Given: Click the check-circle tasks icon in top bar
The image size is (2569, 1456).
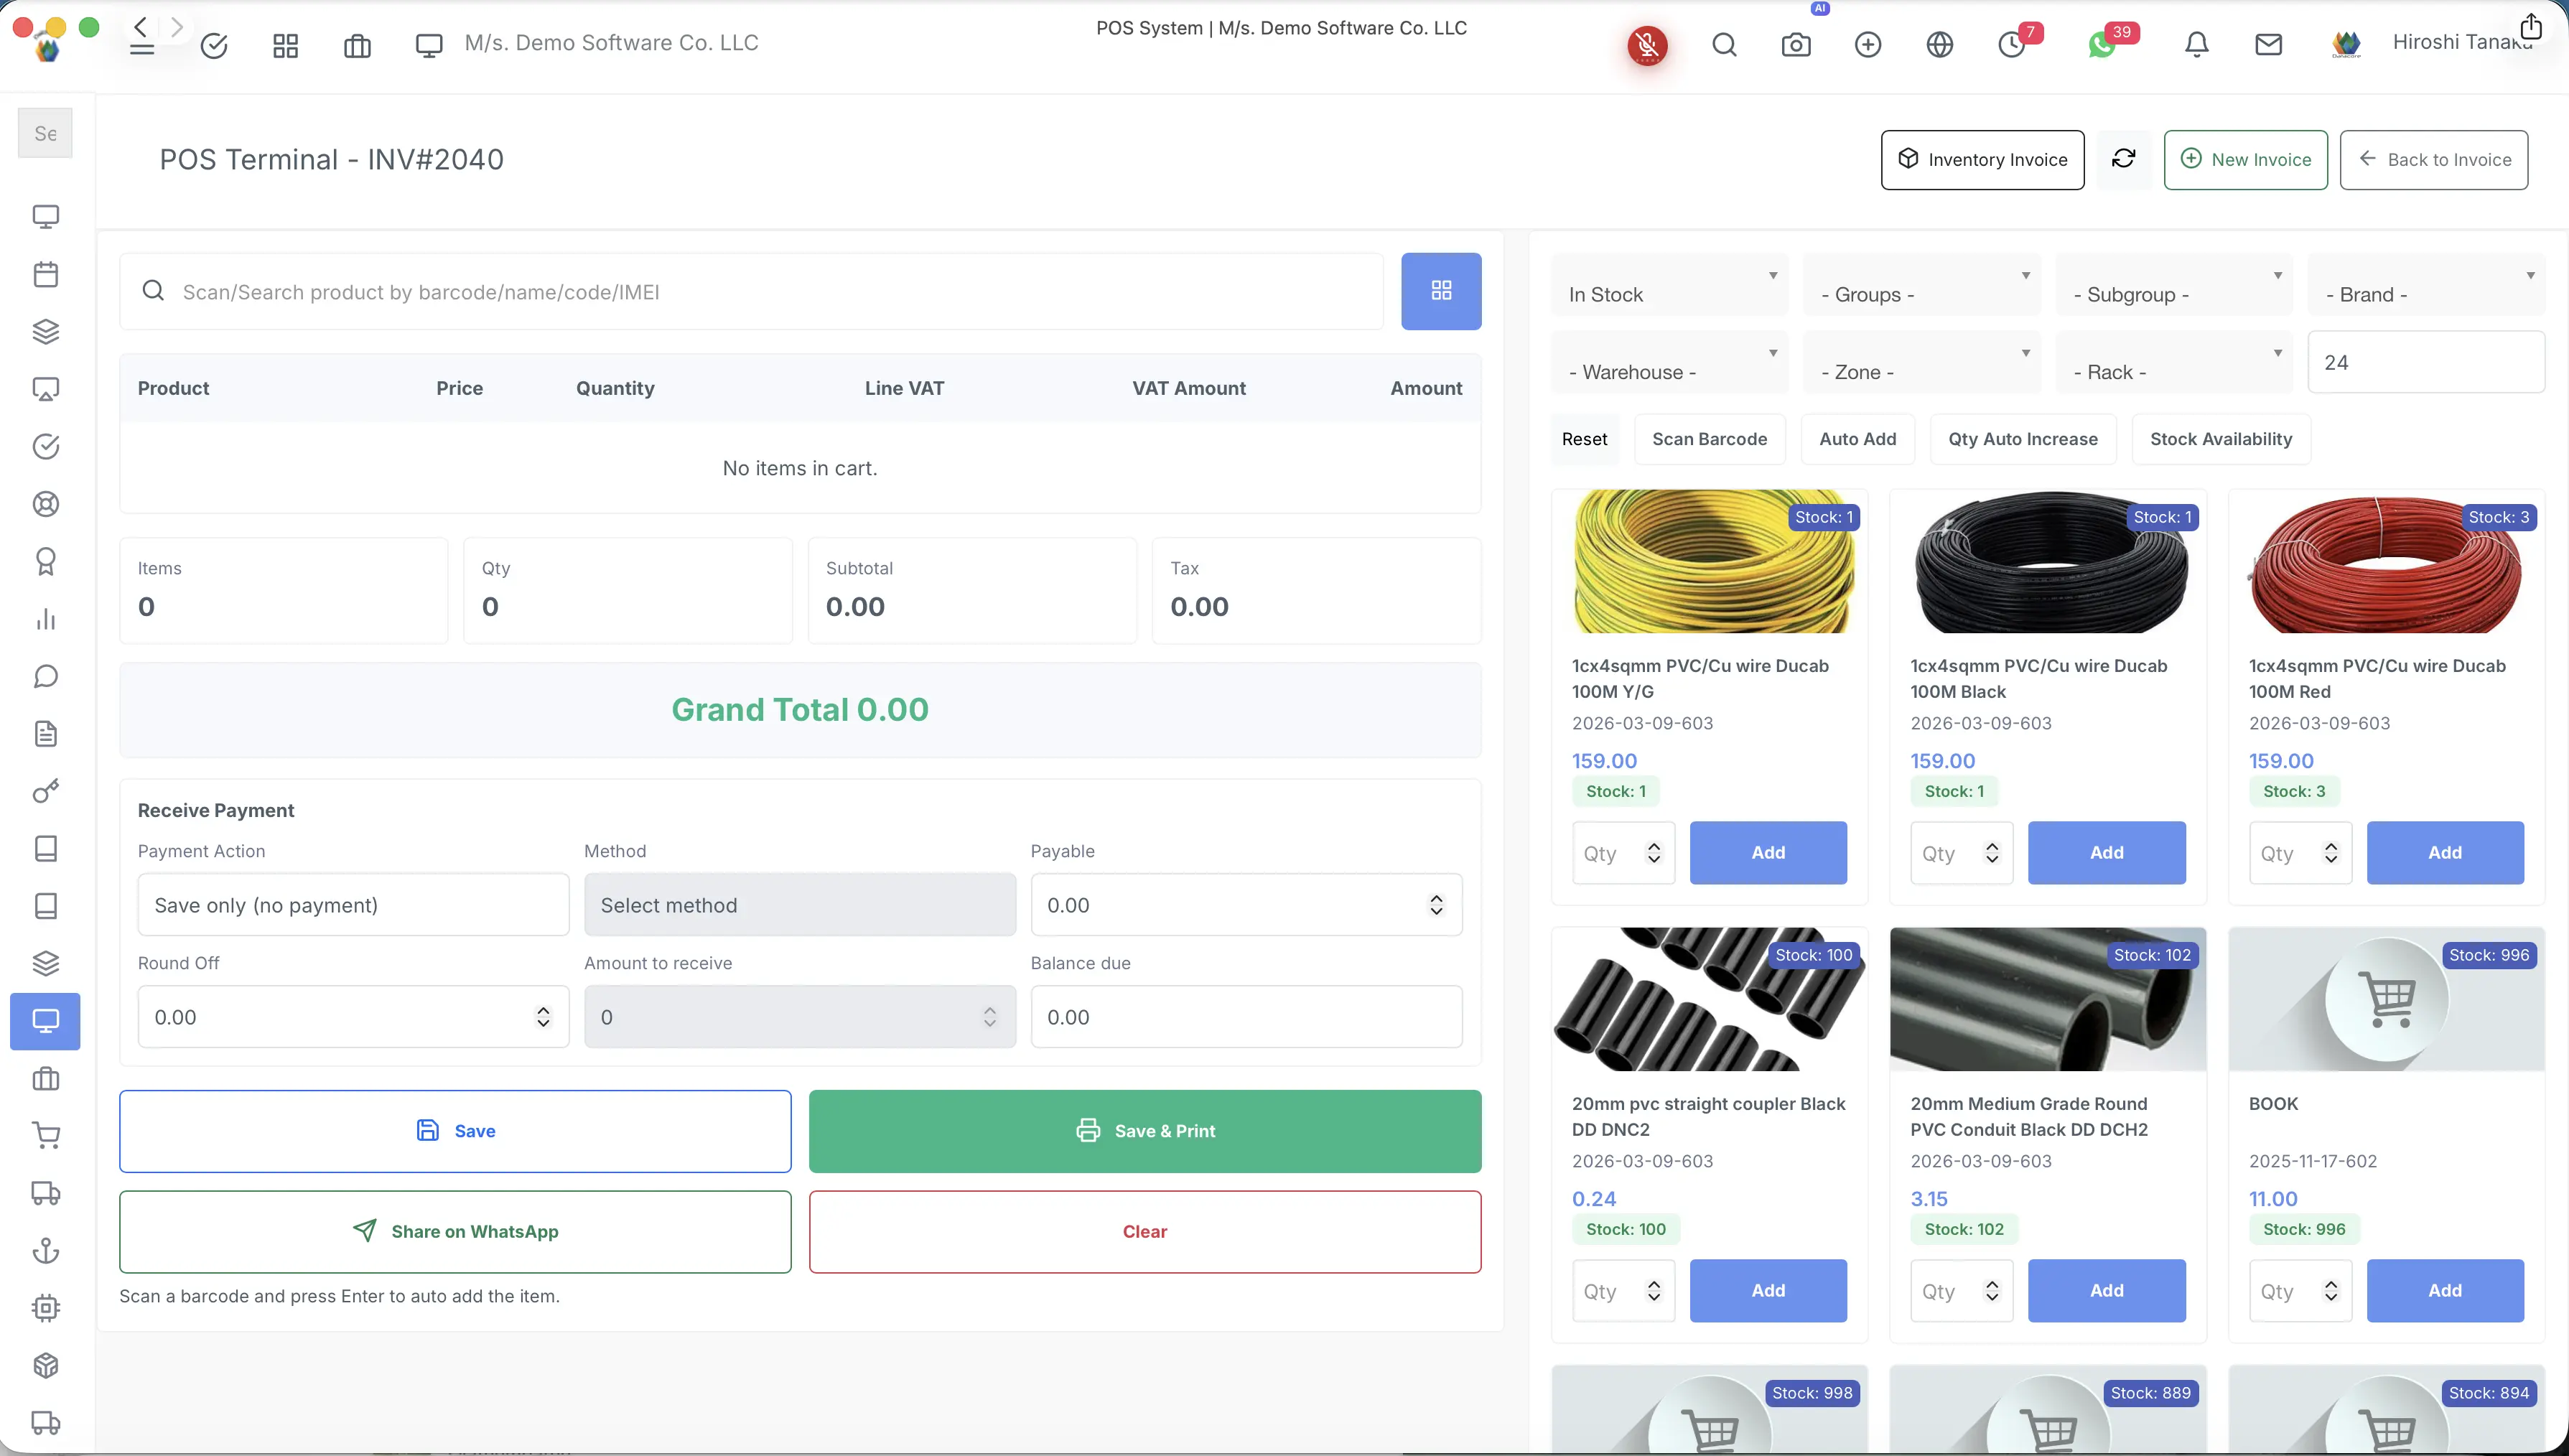Looking at the screenshot, I should pyautogui.click(x=214, y=46).
